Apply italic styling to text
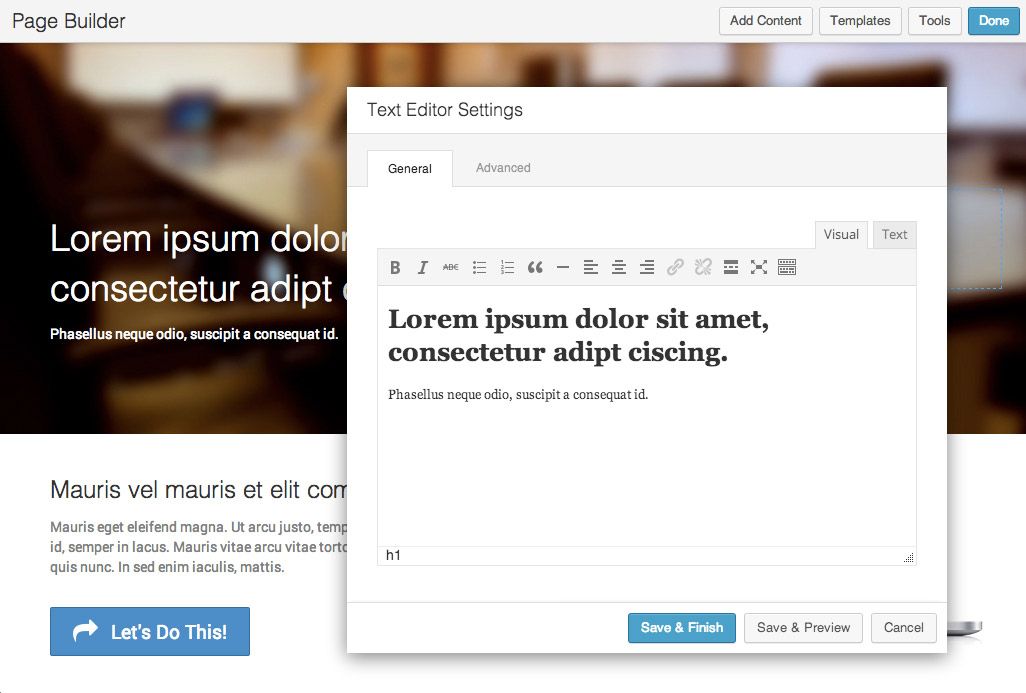 [423, 267]
